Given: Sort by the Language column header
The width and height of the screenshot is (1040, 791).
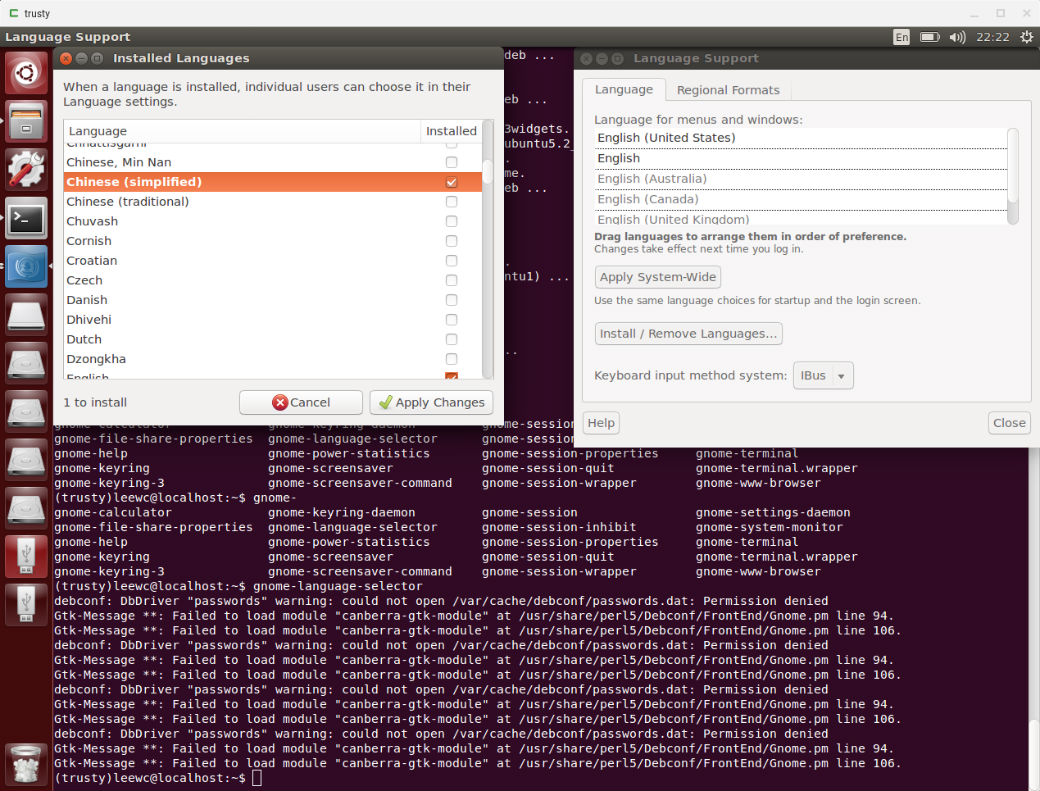Looking at the screenshot, I should [242, 131].
